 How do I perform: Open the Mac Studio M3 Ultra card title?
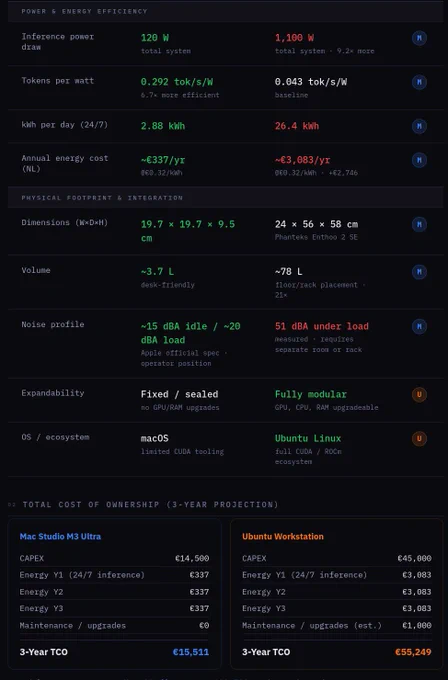click(x=60, y=536)
